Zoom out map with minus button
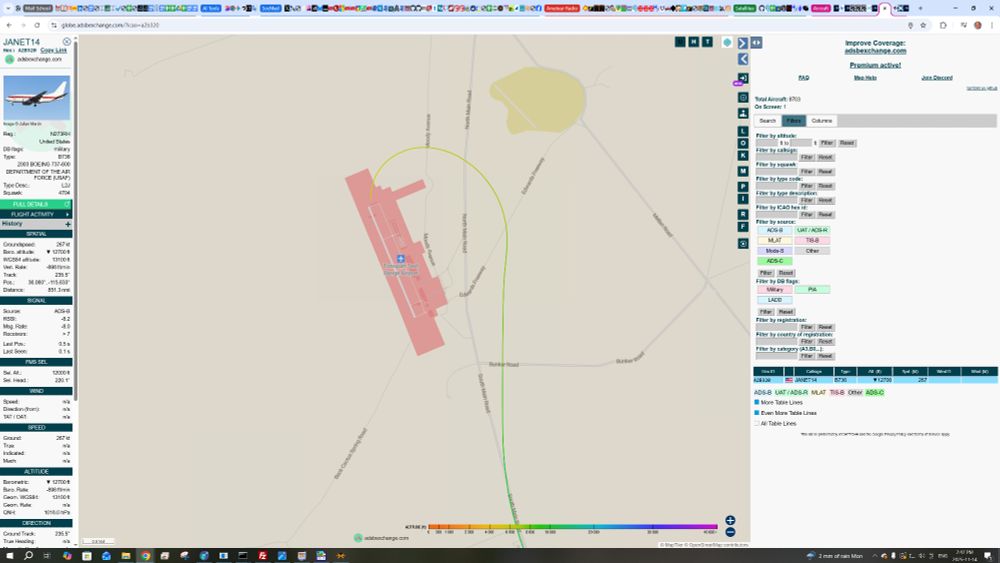The width and height of the screenshot is (1000, 563). (x=730, y=532)
